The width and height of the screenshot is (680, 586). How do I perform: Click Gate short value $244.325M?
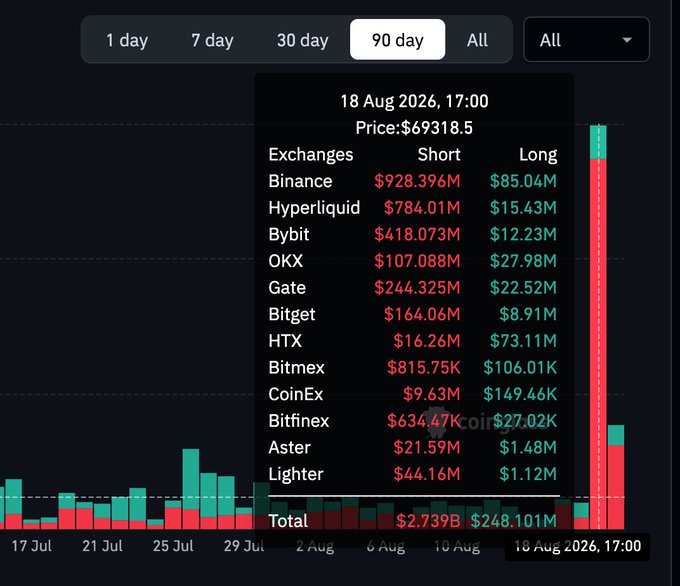[x=417, y=288]
